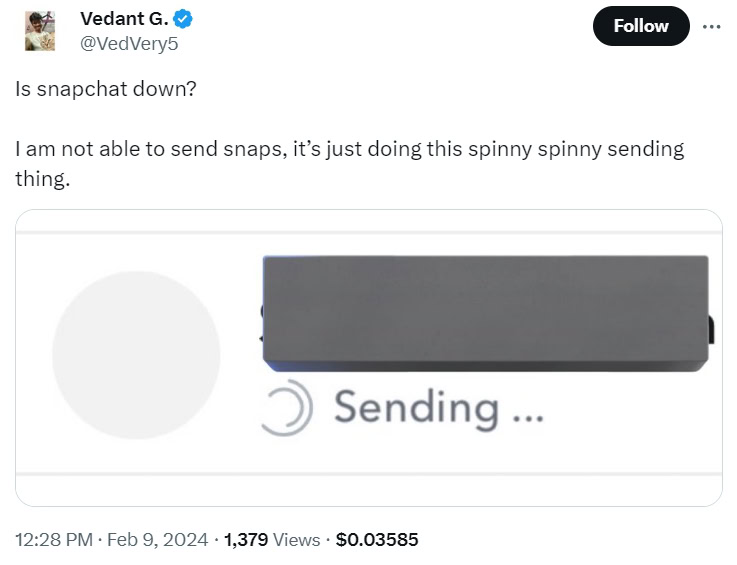Click the word Views in footer
The width and height of the screenshot is (737, 565).
[296, 540]
